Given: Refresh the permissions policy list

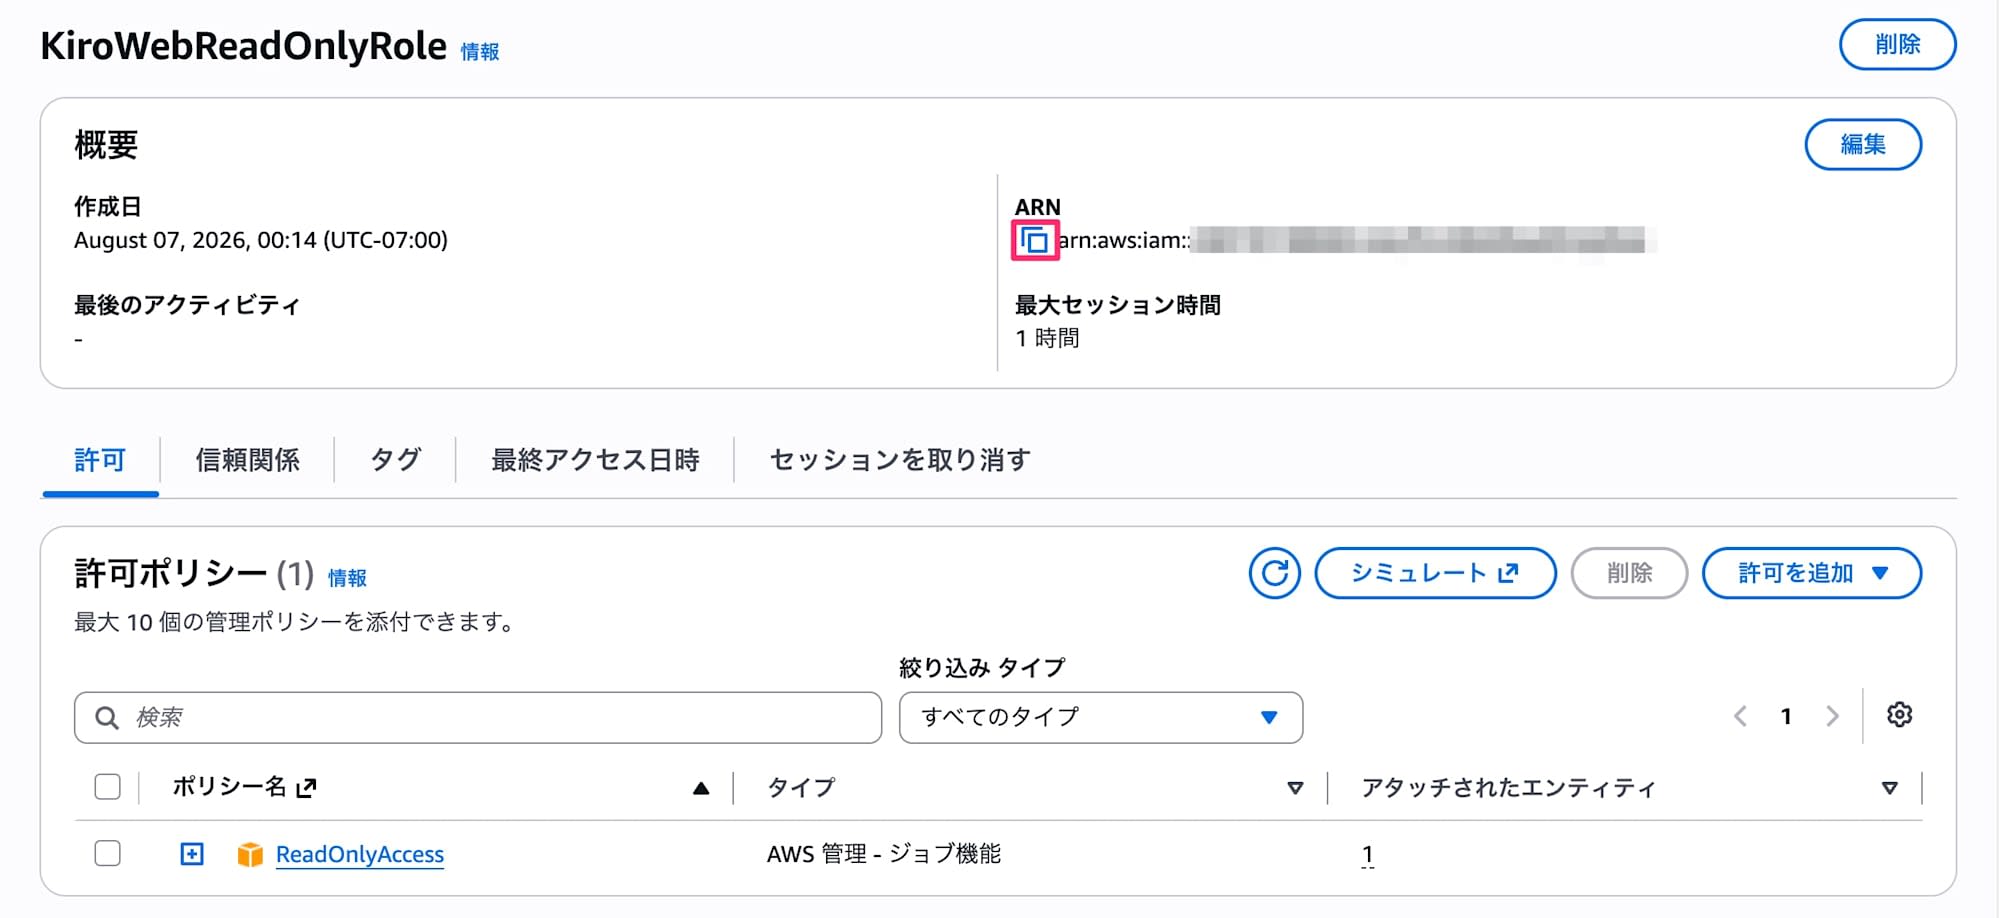Looking at the screenshot, I should pos(1275,573).
